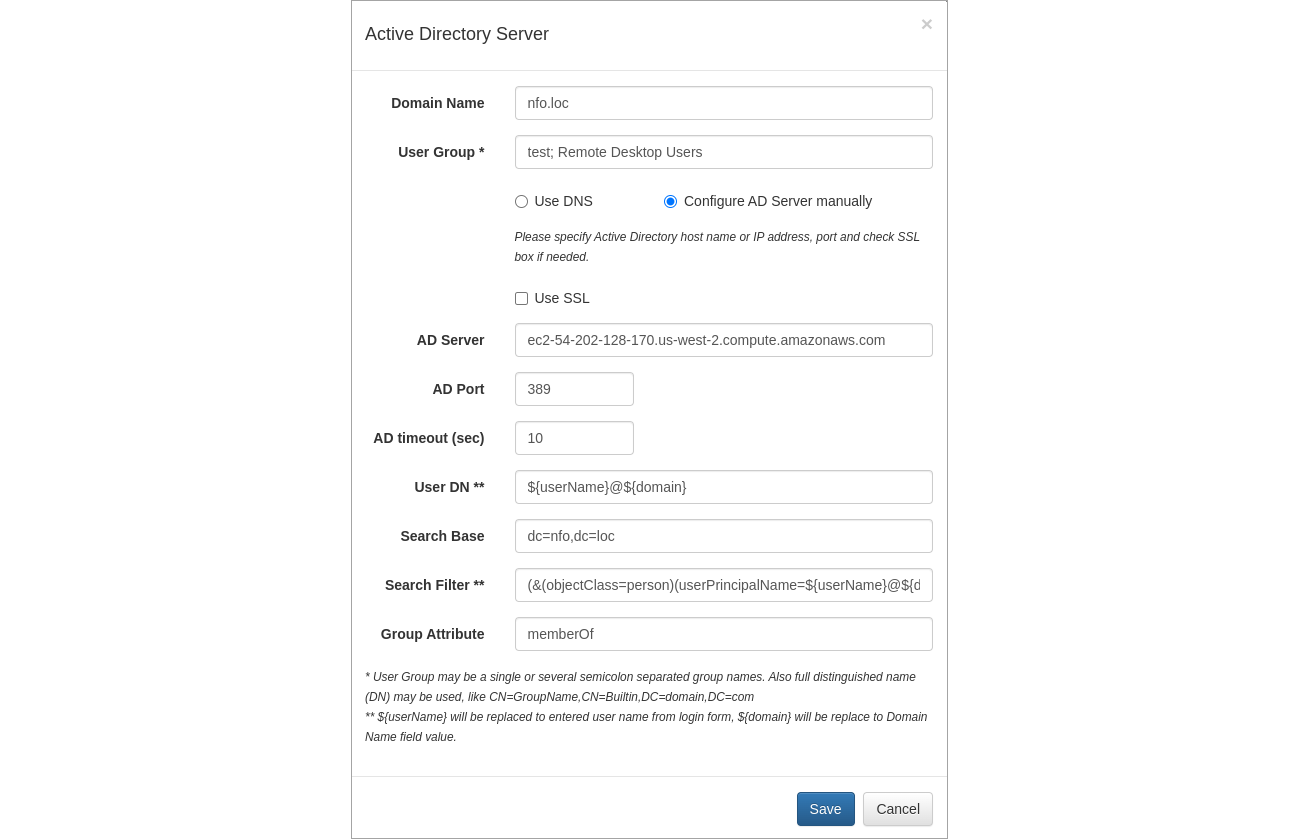This screenshot has width=1300, height=839.
Task: Click the Domain Name input field
Action: tap(723, 103)
